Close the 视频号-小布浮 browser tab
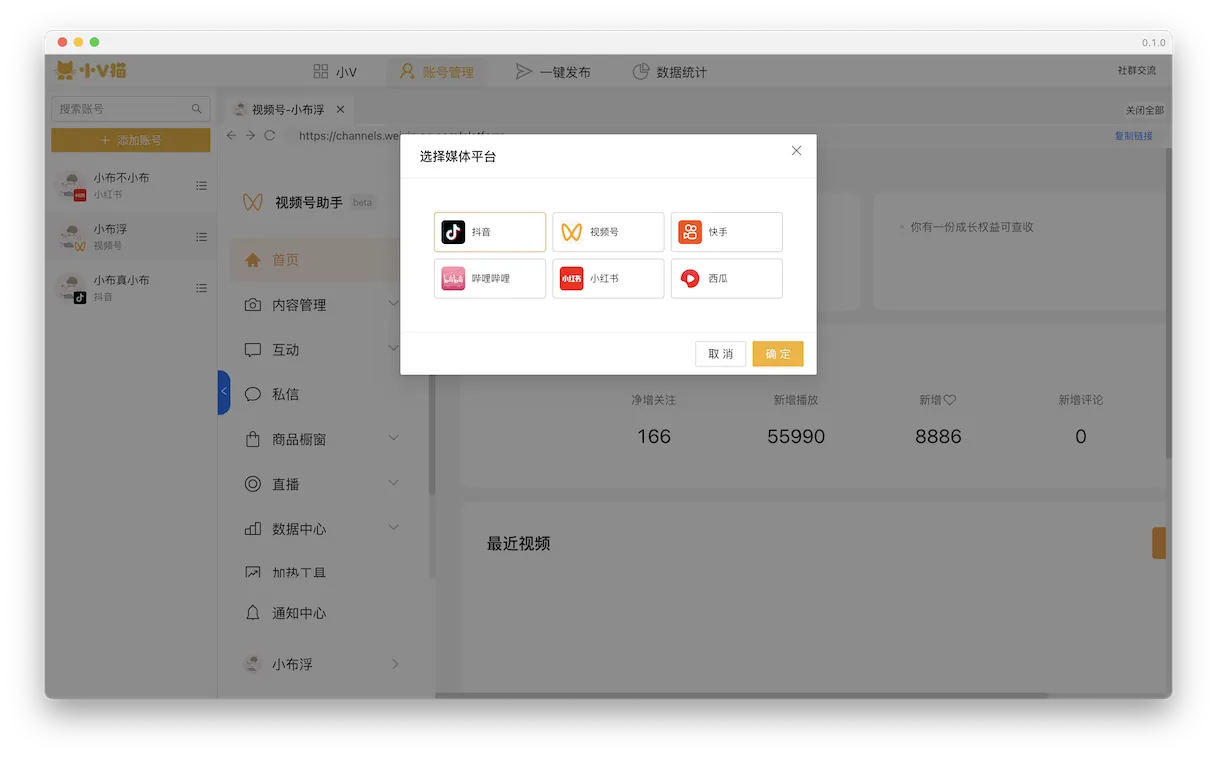1217x758 pixels. tap(340, 110)
